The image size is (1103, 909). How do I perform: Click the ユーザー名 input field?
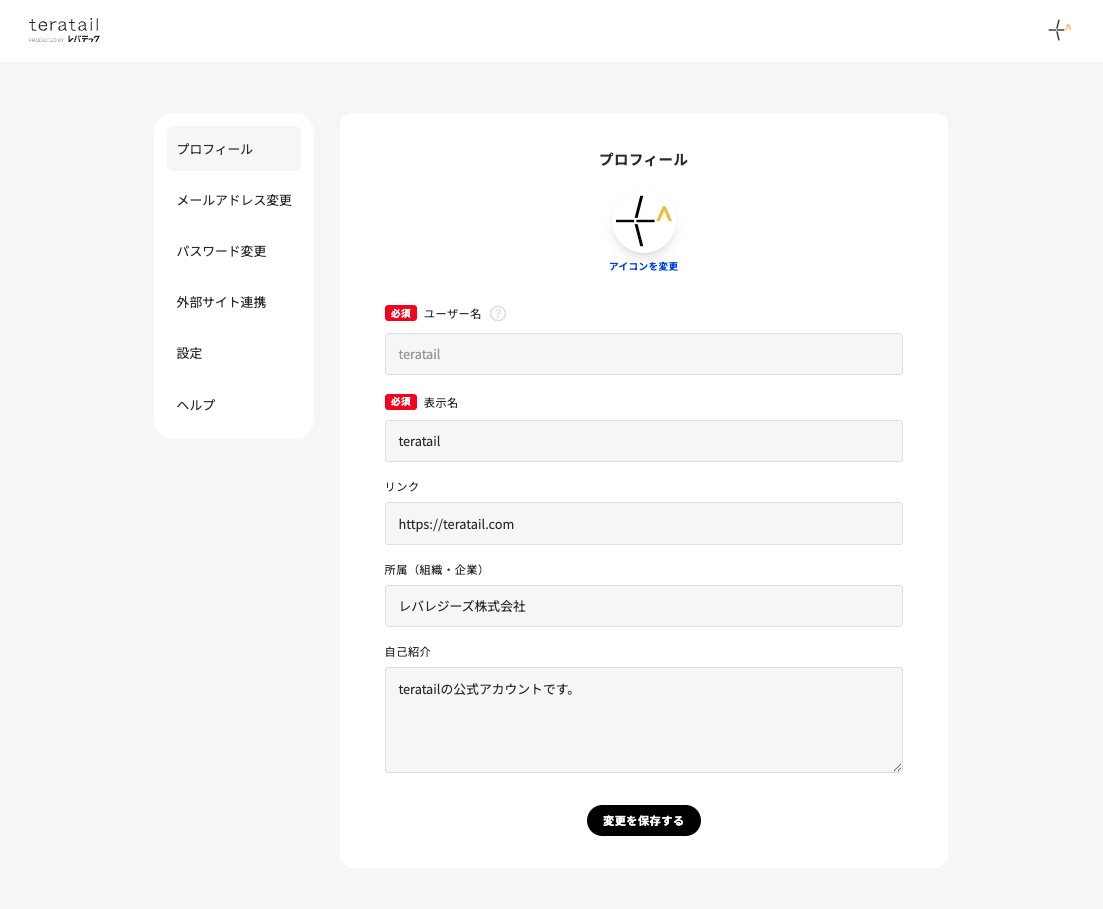[x=643, y=354]
